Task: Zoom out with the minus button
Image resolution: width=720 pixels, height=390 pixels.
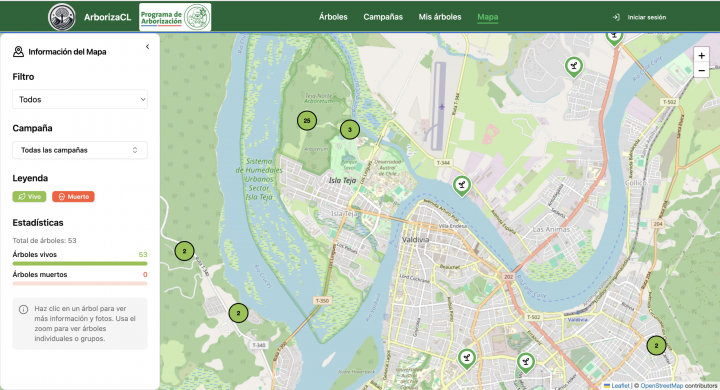Action: [701, 70]
